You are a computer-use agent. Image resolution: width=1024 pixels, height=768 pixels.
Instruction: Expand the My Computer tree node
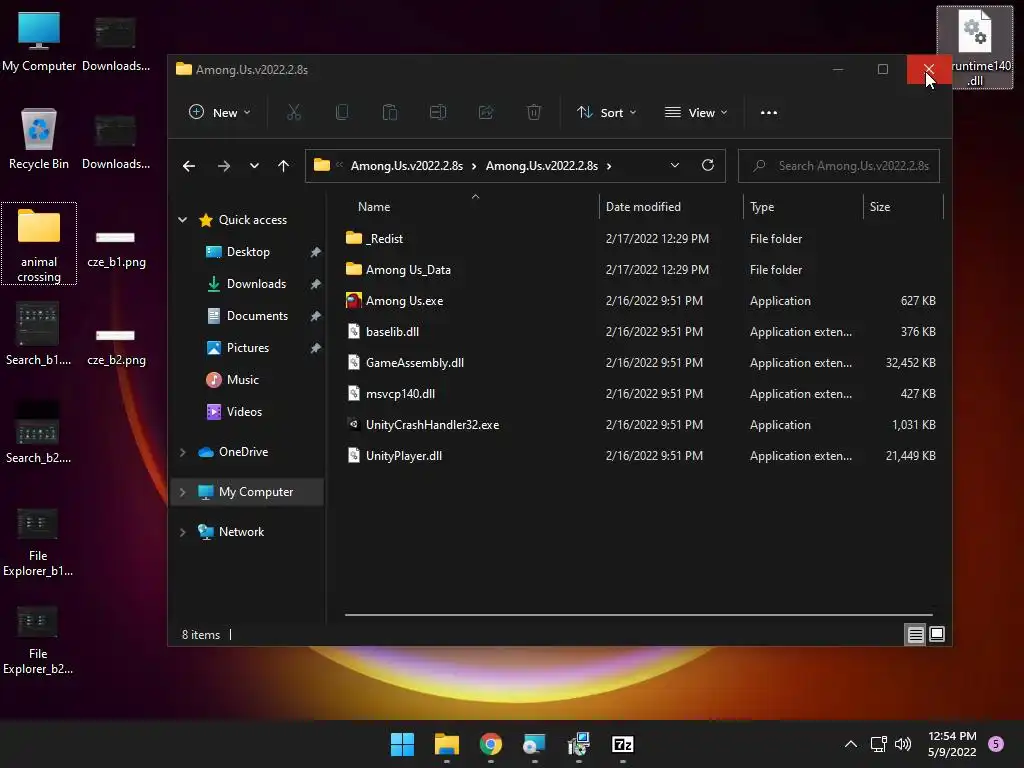183,492
